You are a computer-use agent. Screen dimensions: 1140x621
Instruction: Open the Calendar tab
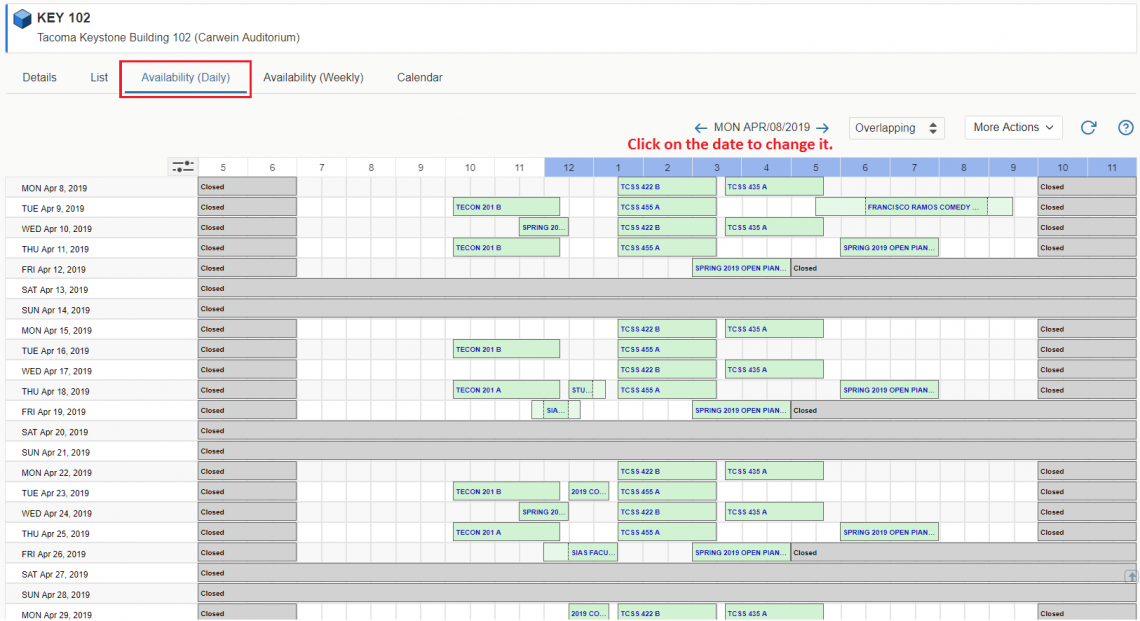419,78
